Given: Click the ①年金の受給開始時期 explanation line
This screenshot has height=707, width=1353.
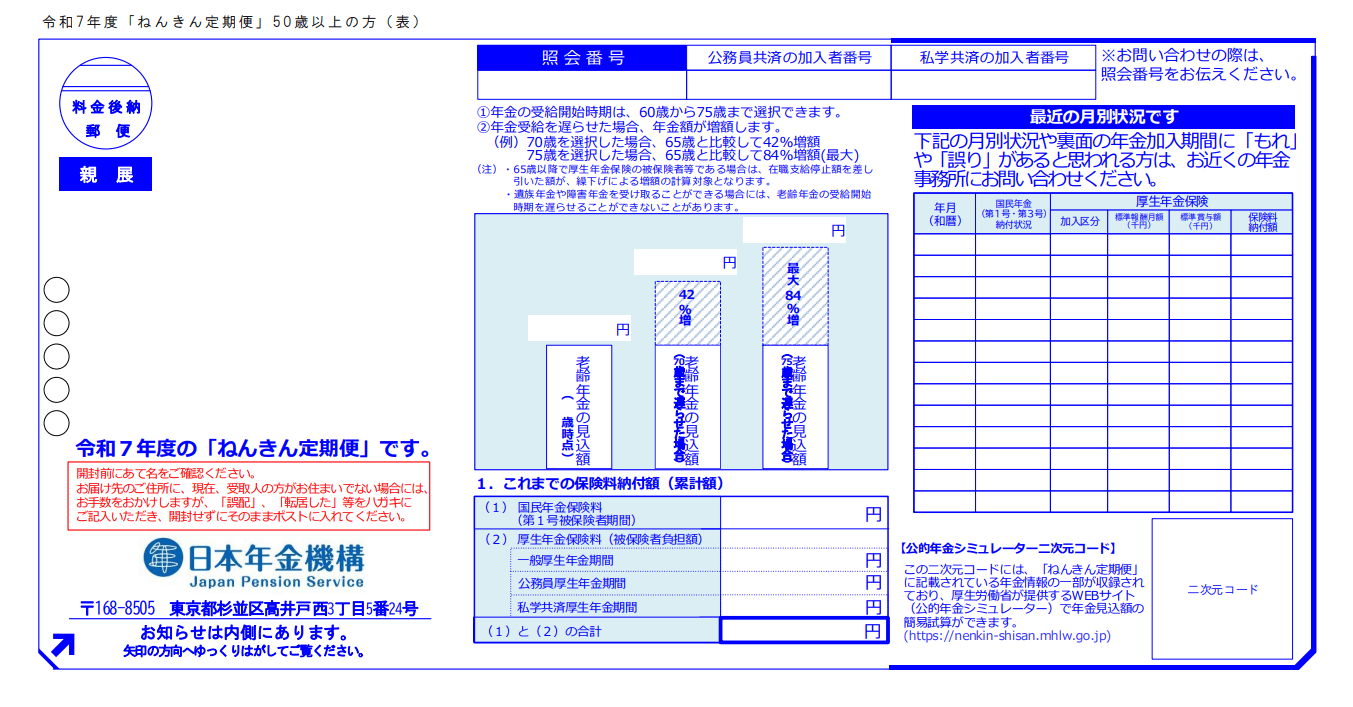Looking at the screenshot, I should [x=662, y=113].
